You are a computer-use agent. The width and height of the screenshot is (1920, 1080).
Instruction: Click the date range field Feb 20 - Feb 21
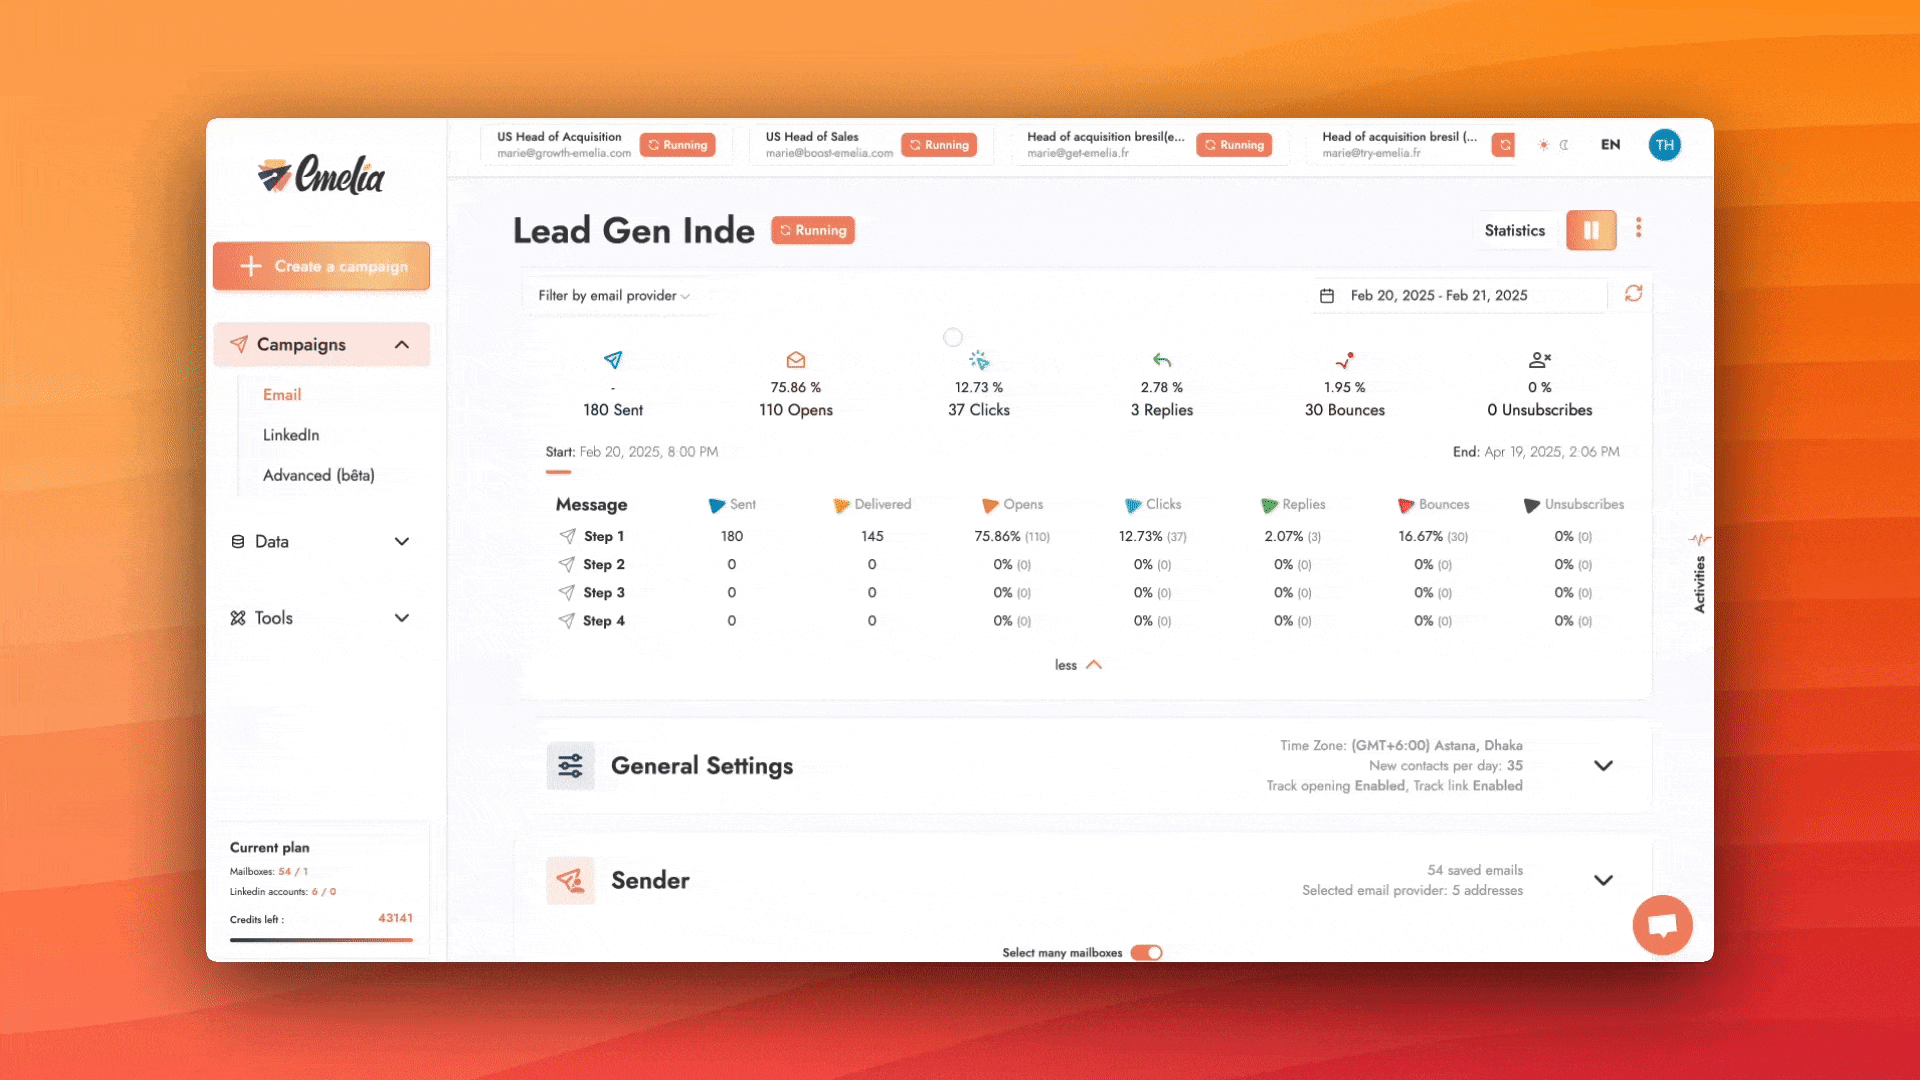pyautogui.click(x=1437, y=294)
